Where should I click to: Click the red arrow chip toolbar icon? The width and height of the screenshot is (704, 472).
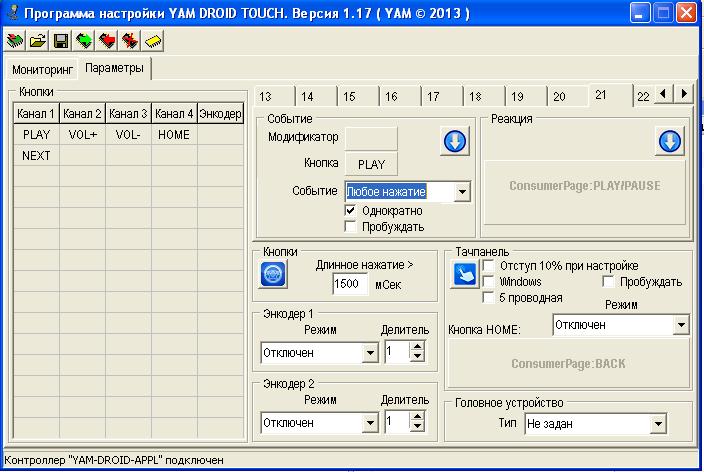pos(107,41)
